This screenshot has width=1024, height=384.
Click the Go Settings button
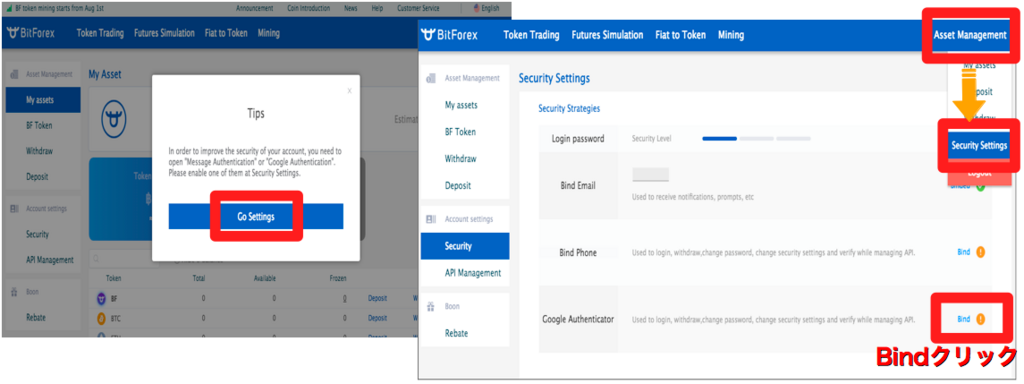coord(256,217)
